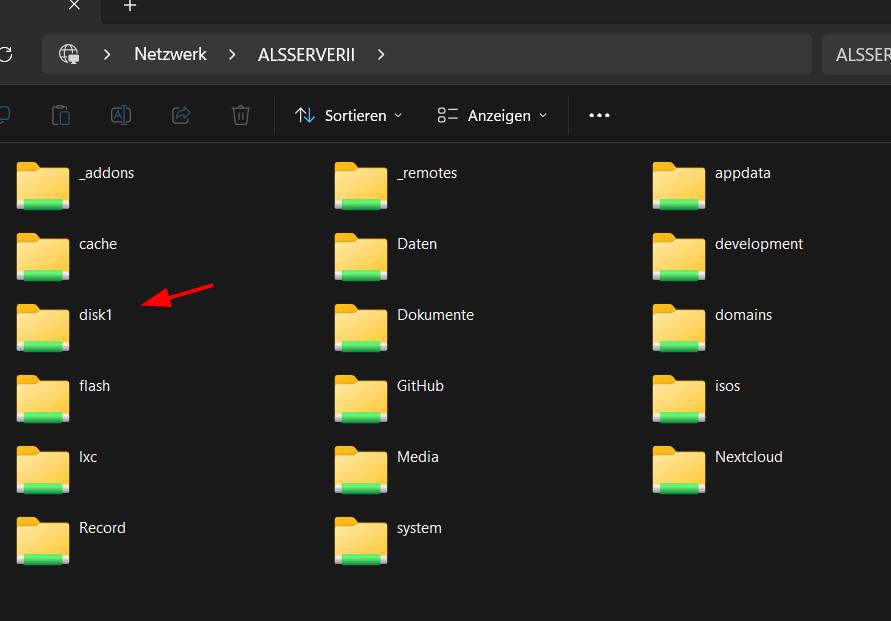
Task: Select the Dokumente folder icon
Action: (x=361, y=328)
